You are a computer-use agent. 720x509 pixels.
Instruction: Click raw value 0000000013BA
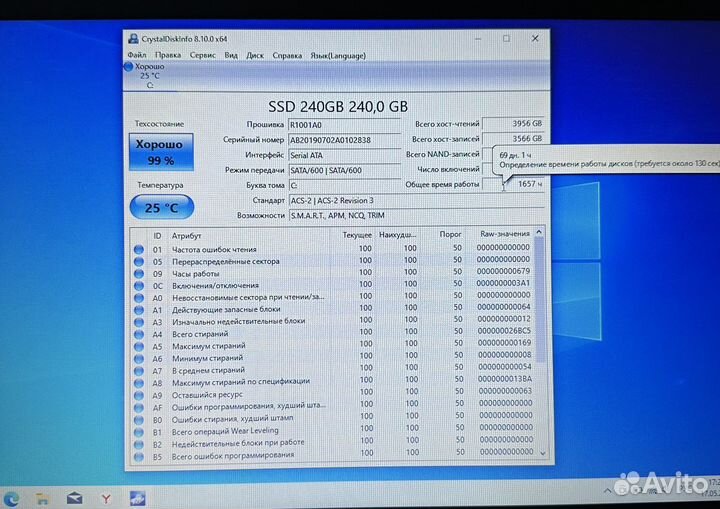pos(505,379)
